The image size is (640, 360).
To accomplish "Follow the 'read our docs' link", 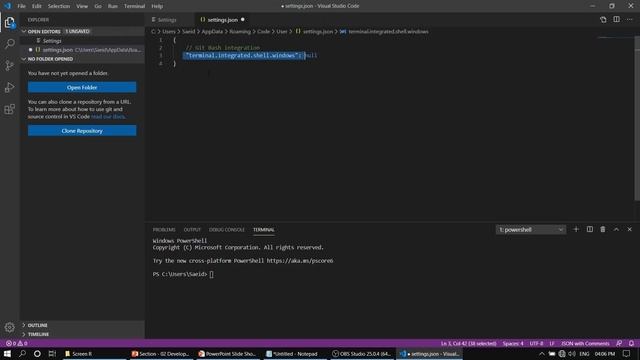I will [108, 117].
